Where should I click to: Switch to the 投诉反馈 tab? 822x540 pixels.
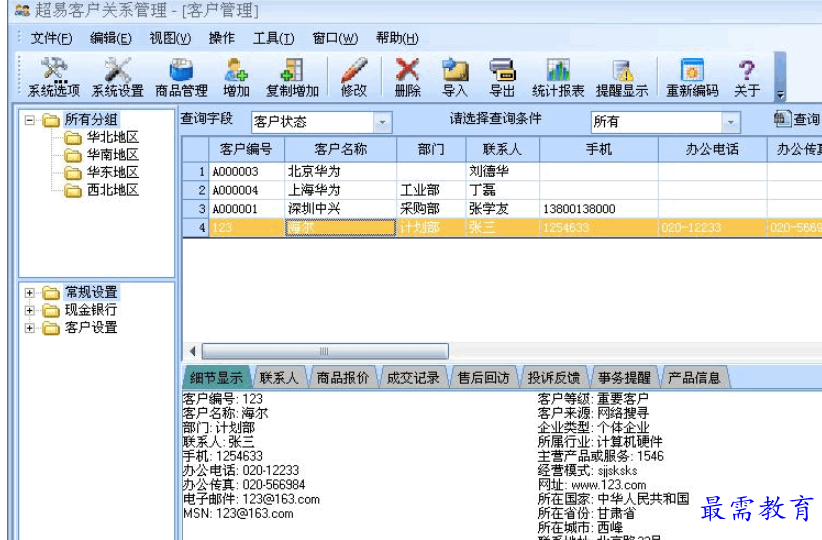point(554,377)
